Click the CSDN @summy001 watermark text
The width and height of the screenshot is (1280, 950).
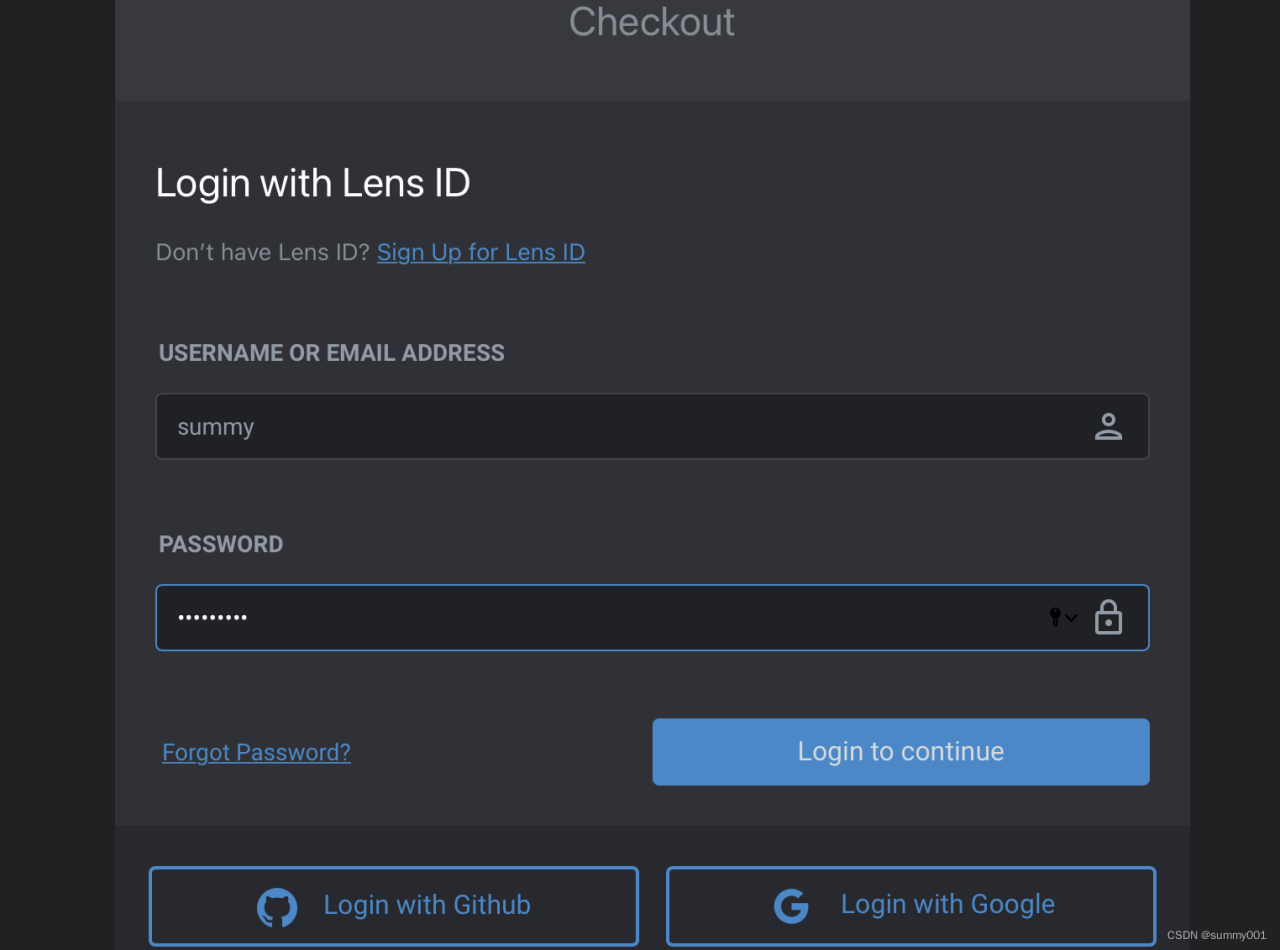[1216, 936]
